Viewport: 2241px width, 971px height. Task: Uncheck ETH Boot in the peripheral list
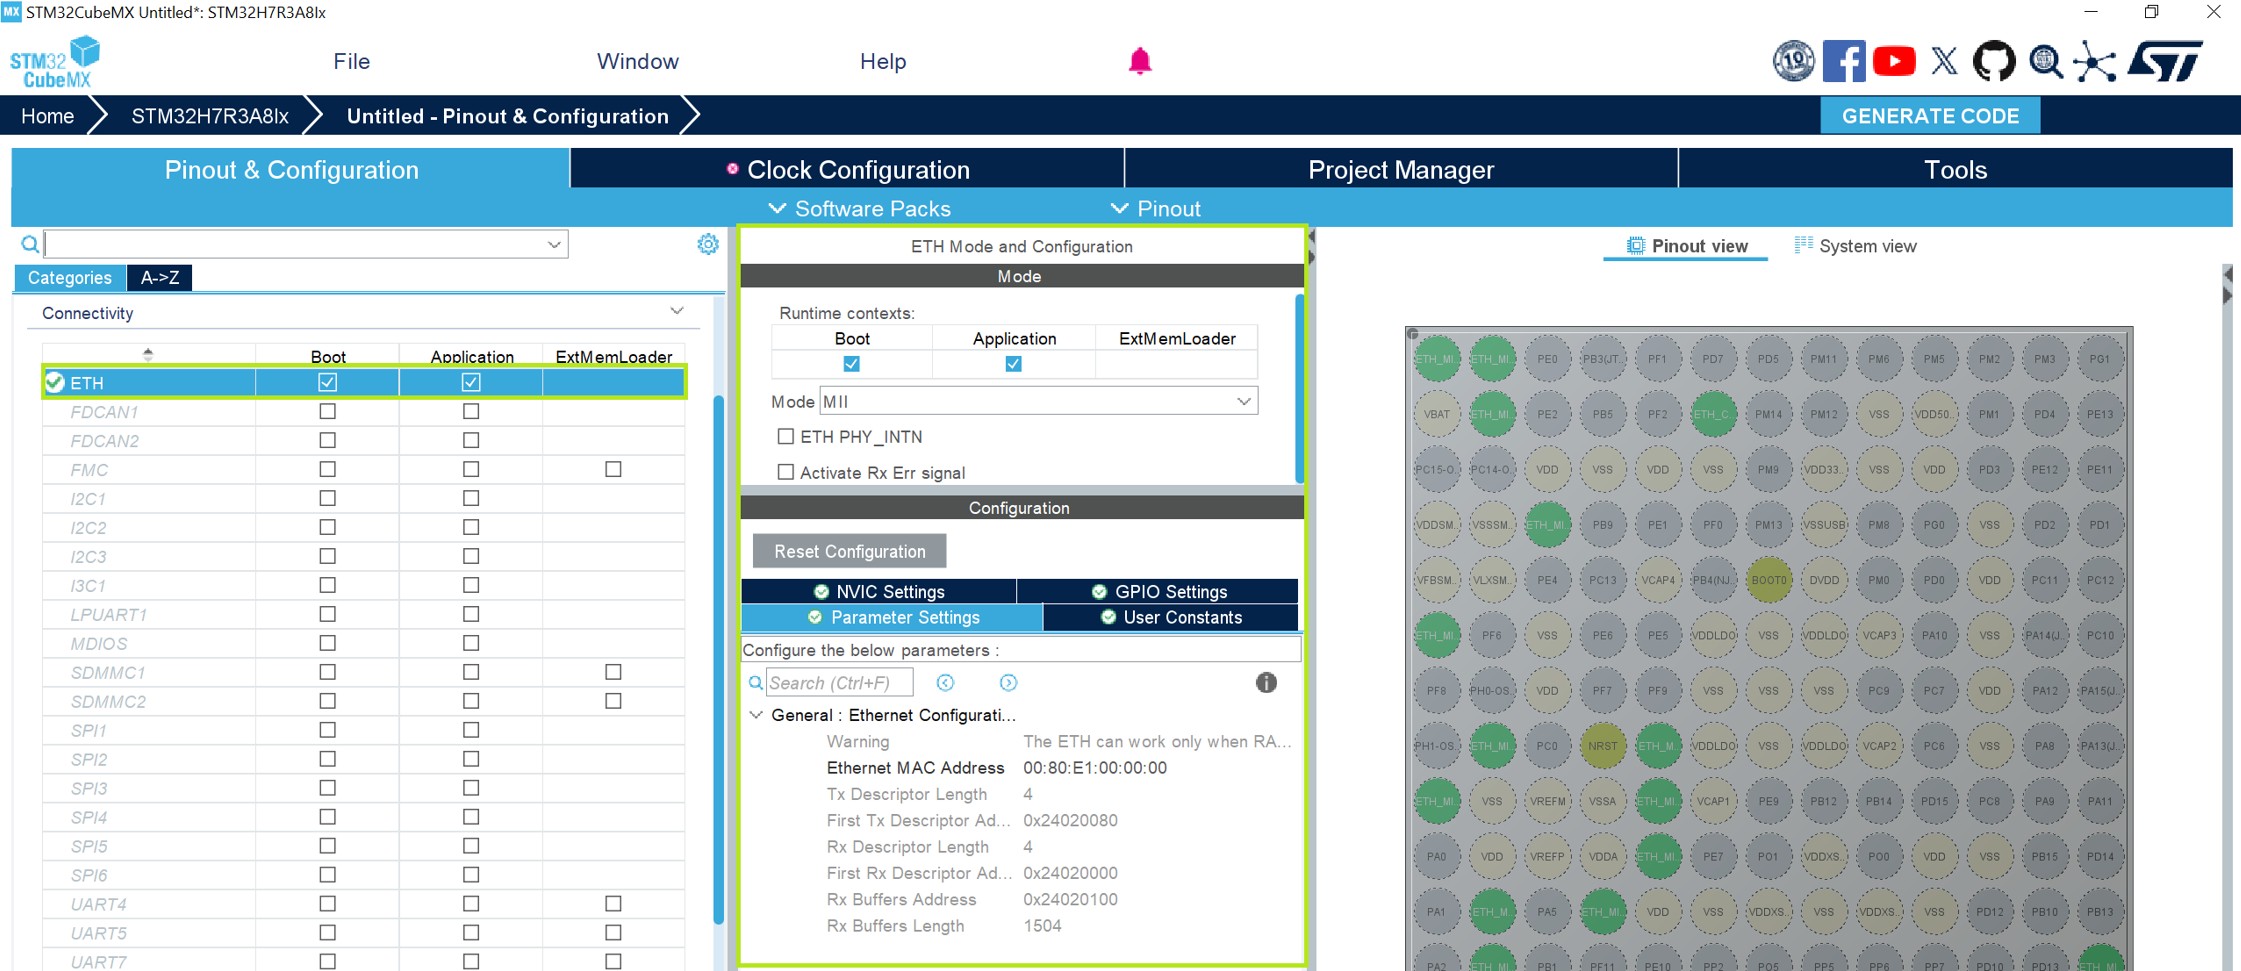coord(327,382)
